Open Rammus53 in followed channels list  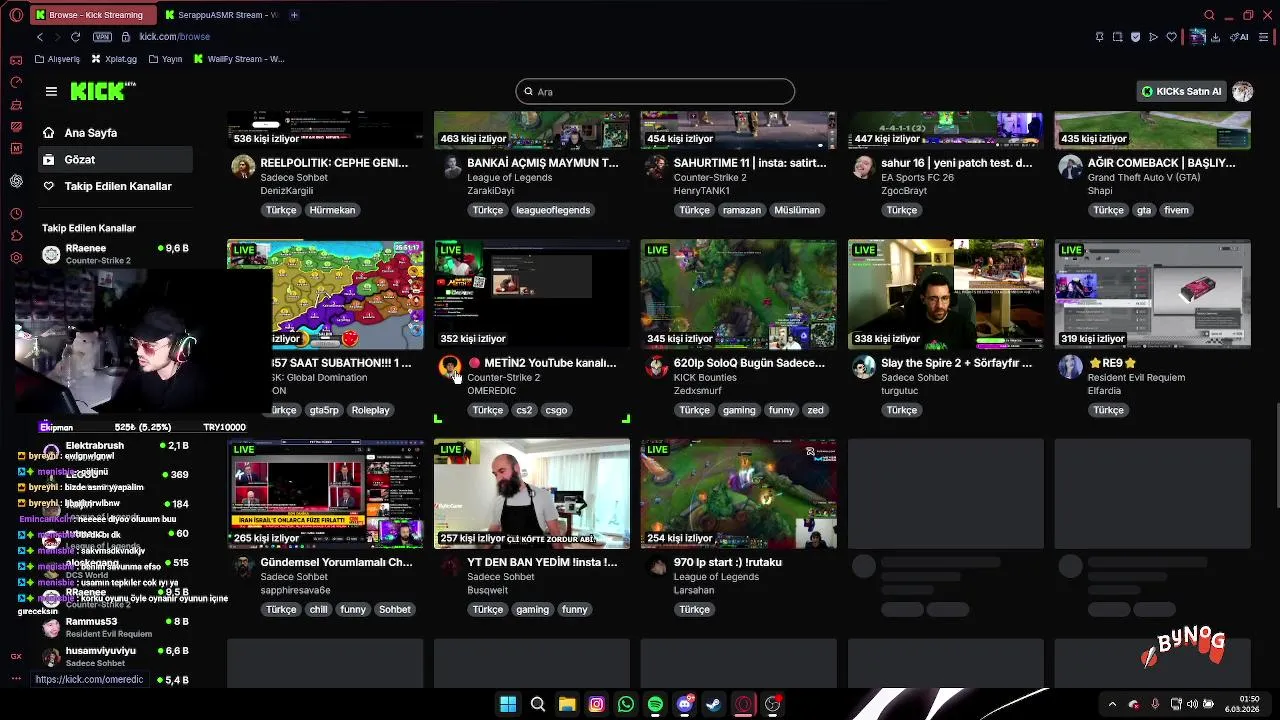pos(115,627)
